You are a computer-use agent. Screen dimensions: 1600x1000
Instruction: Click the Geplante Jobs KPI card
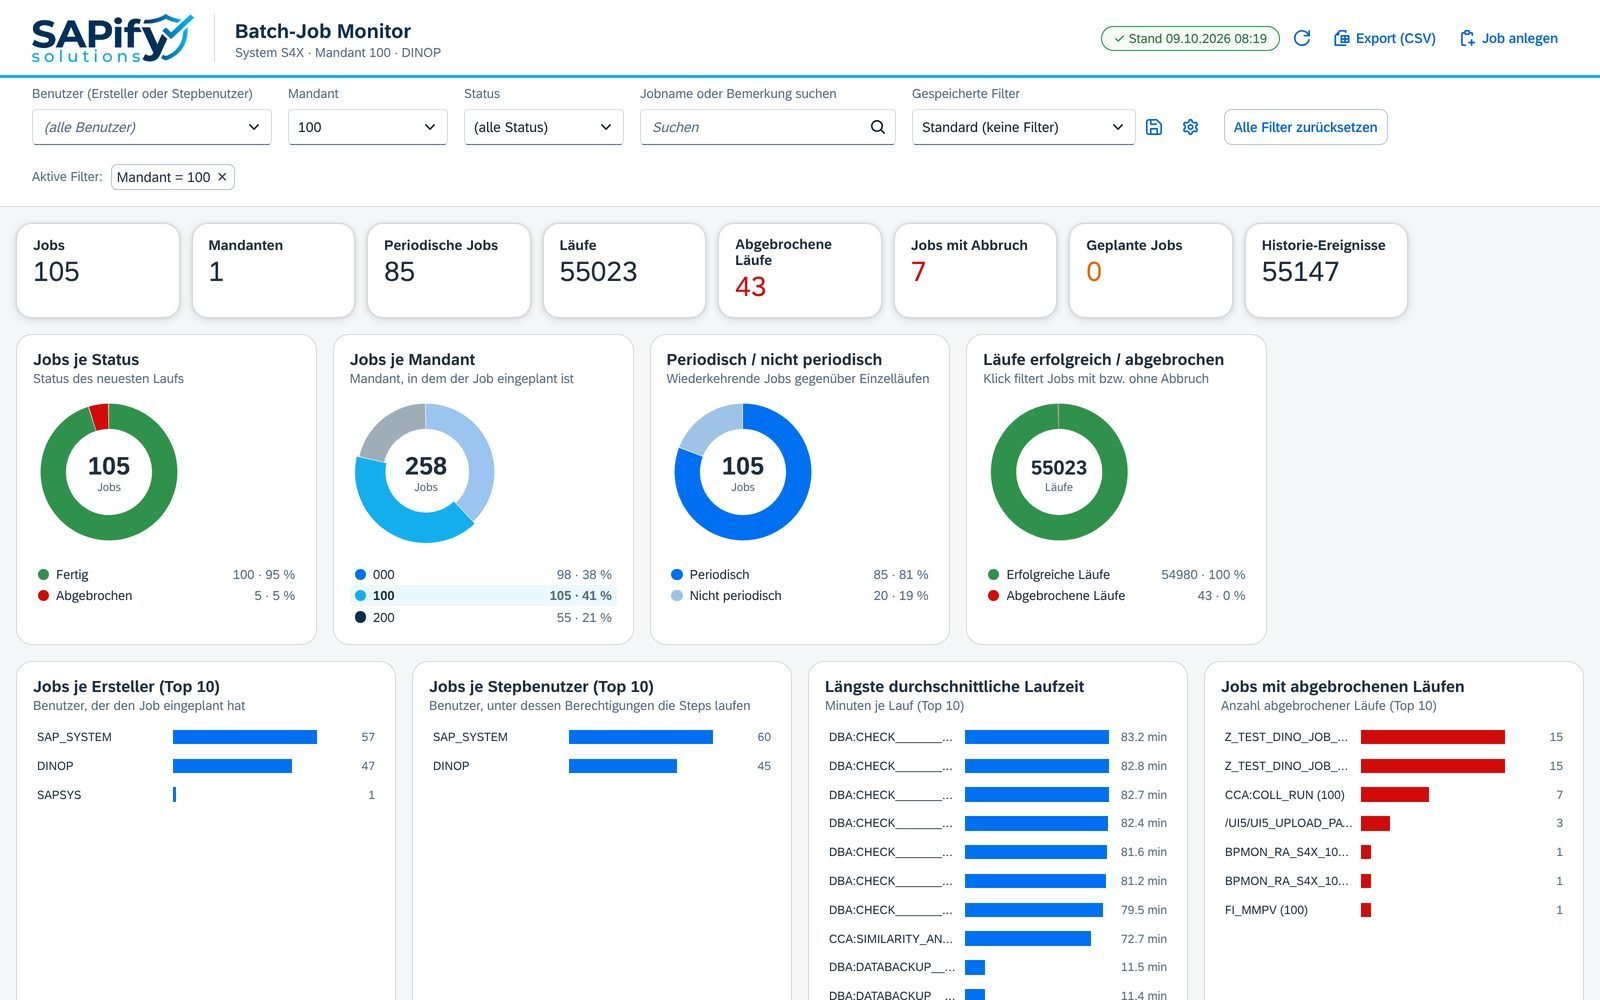(1151, 270)
